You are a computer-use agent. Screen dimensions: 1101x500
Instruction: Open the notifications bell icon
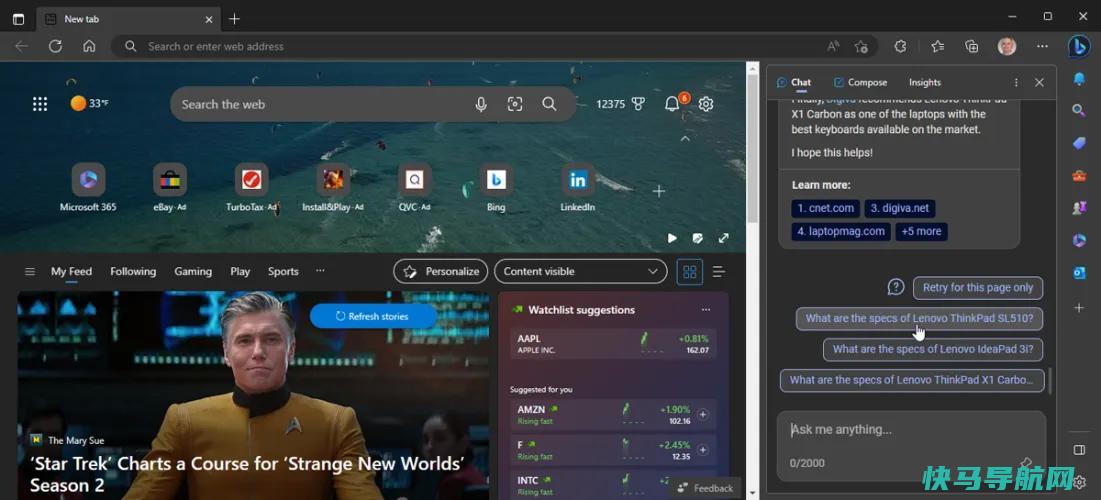pyautogui.click(x=672, y=104)
